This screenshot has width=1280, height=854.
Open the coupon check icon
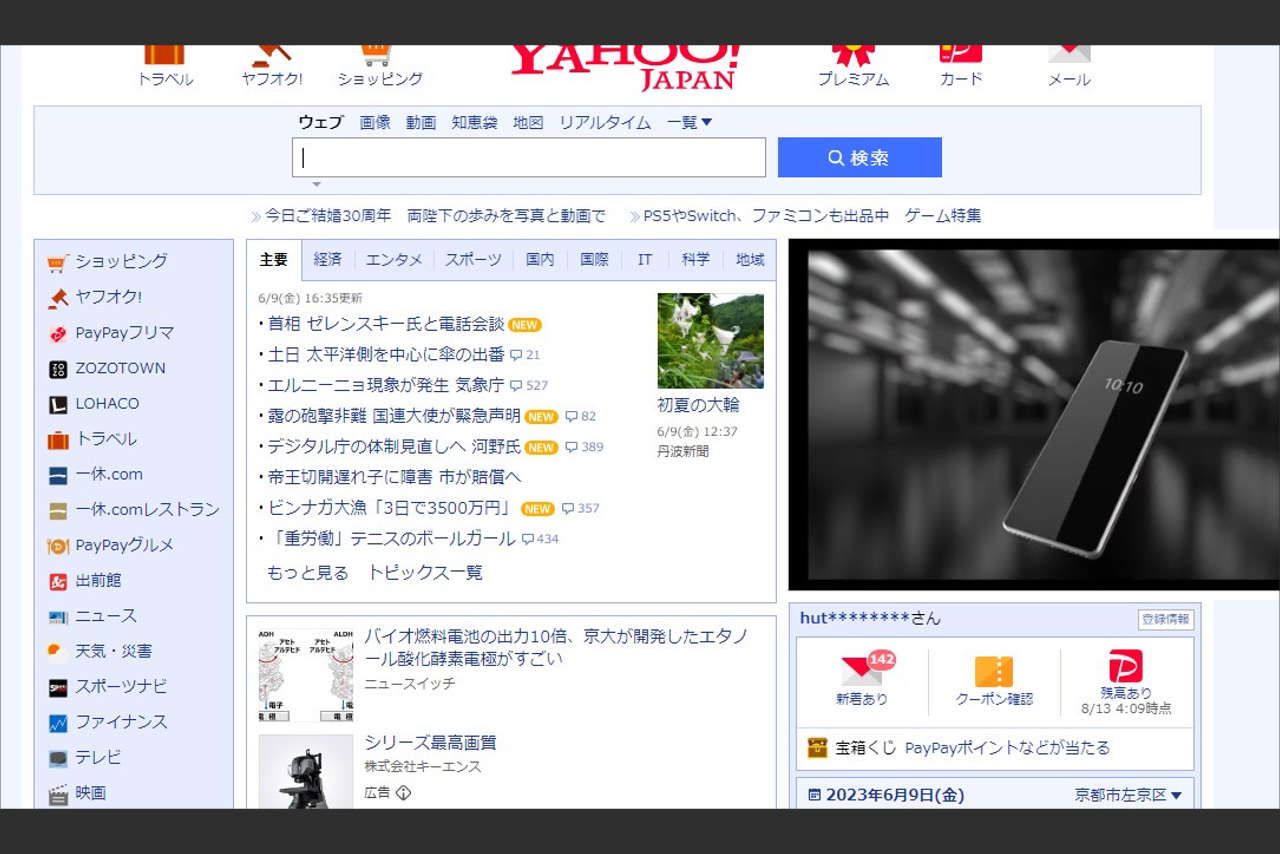[993, 671]
